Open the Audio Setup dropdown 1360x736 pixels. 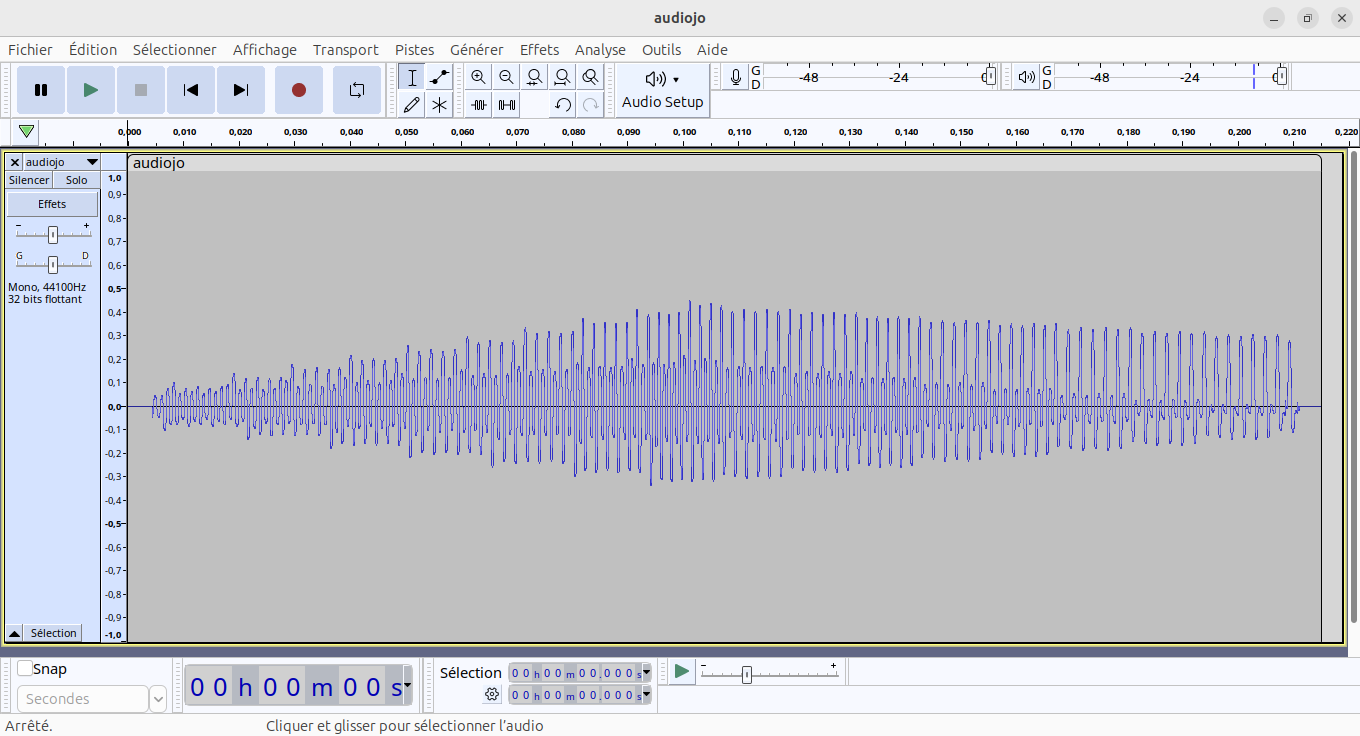(x=662, y=90)
